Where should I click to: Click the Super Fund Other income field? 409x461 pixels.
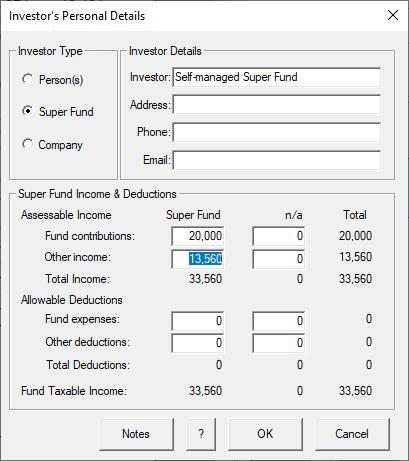[198, 259]
